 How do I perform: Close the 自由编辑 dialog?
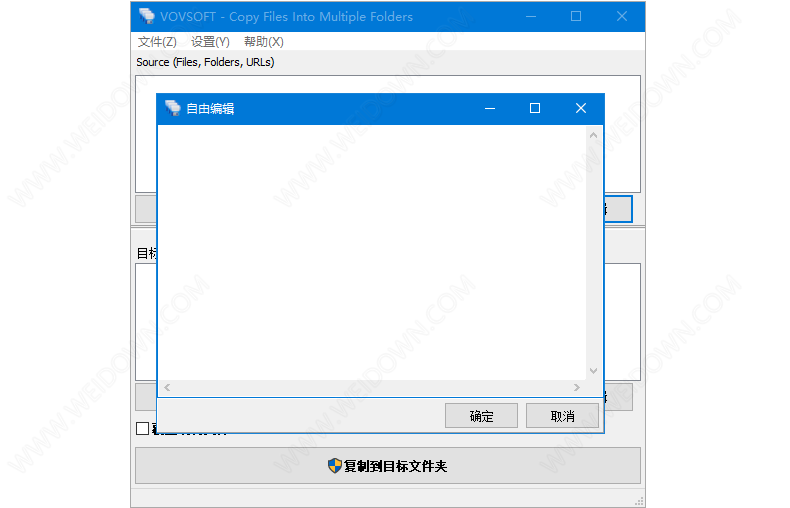(581, 108)
